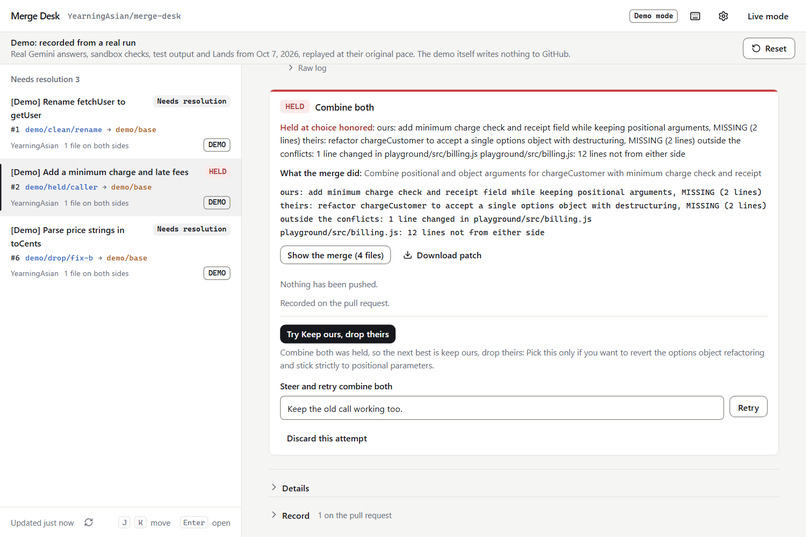Open the keyboard shortcuts icon
The image size is (806, 537).
coord(695,16)
